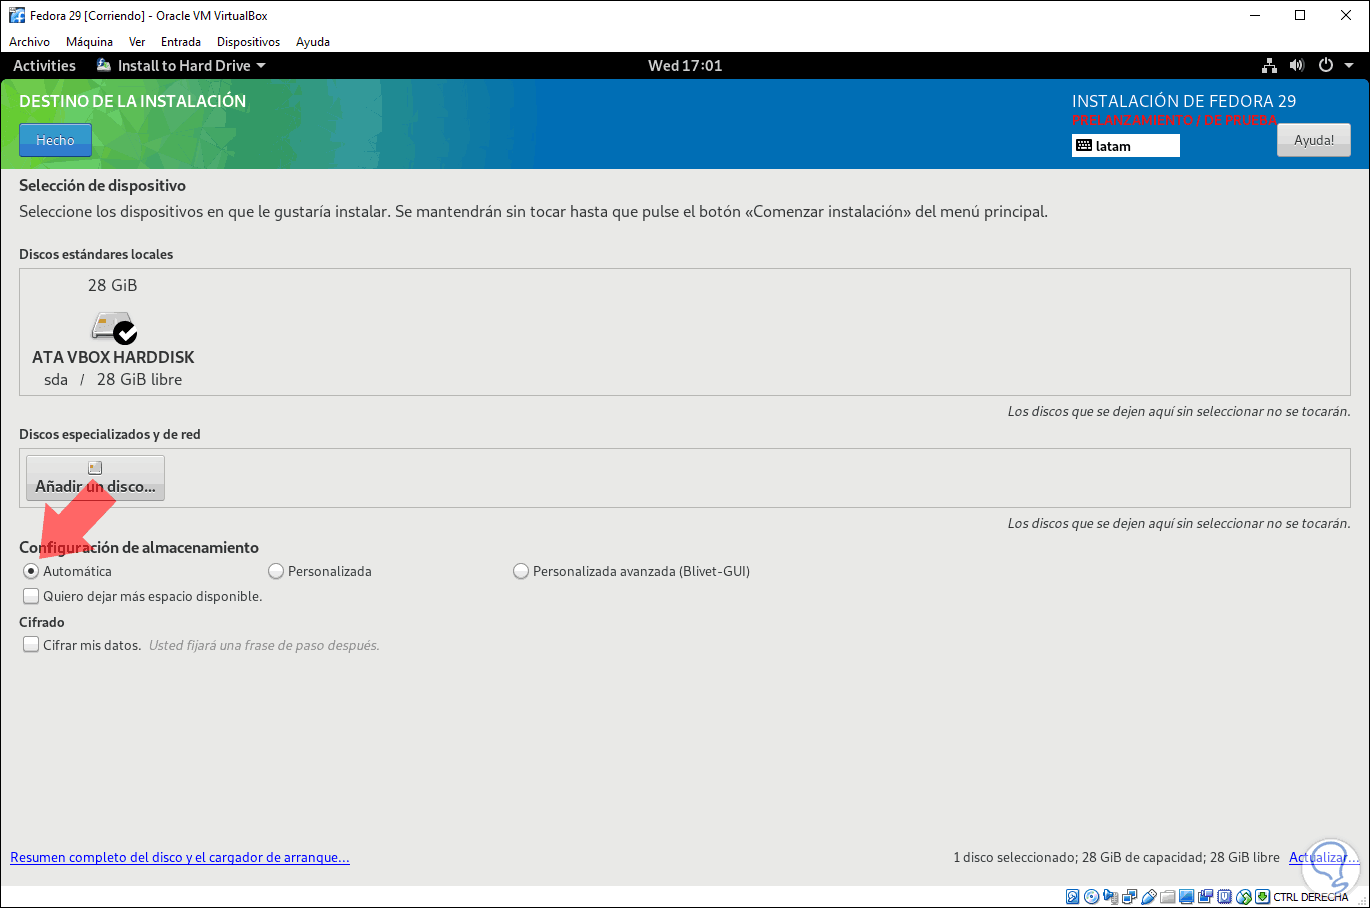This screenshot has height=908, width=1370.
Task: Click the Ayuda! button in the installer
Action: coord(1314,140)
